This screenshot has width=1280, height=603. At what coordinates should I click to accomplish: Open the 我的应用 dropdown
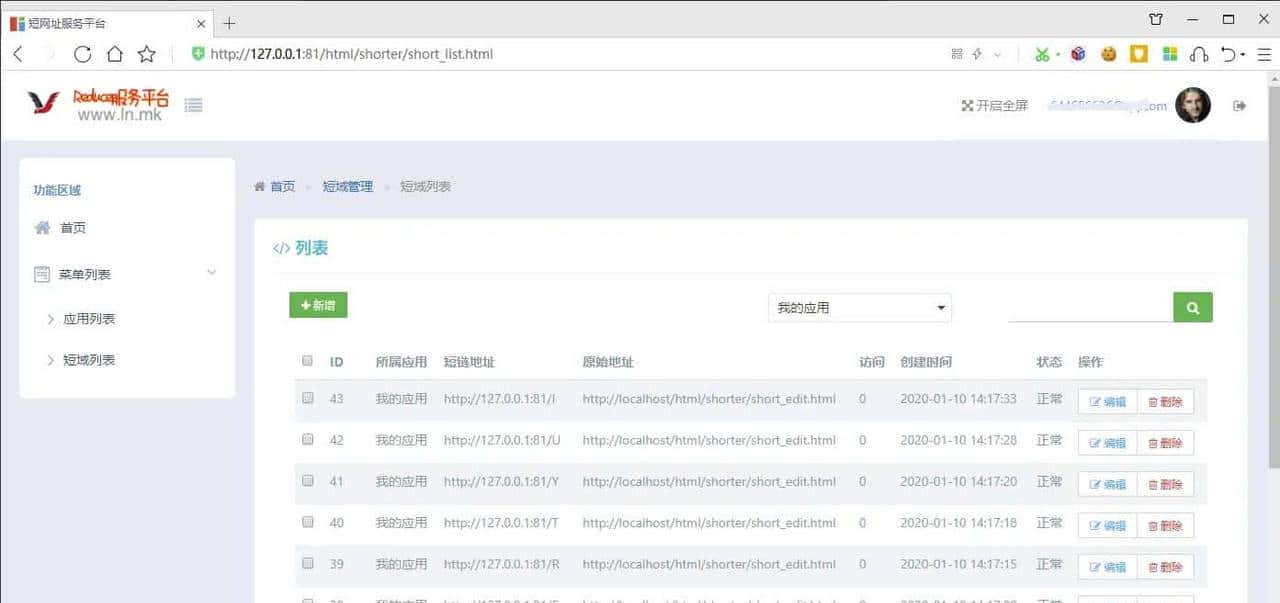tap(859, 307)
